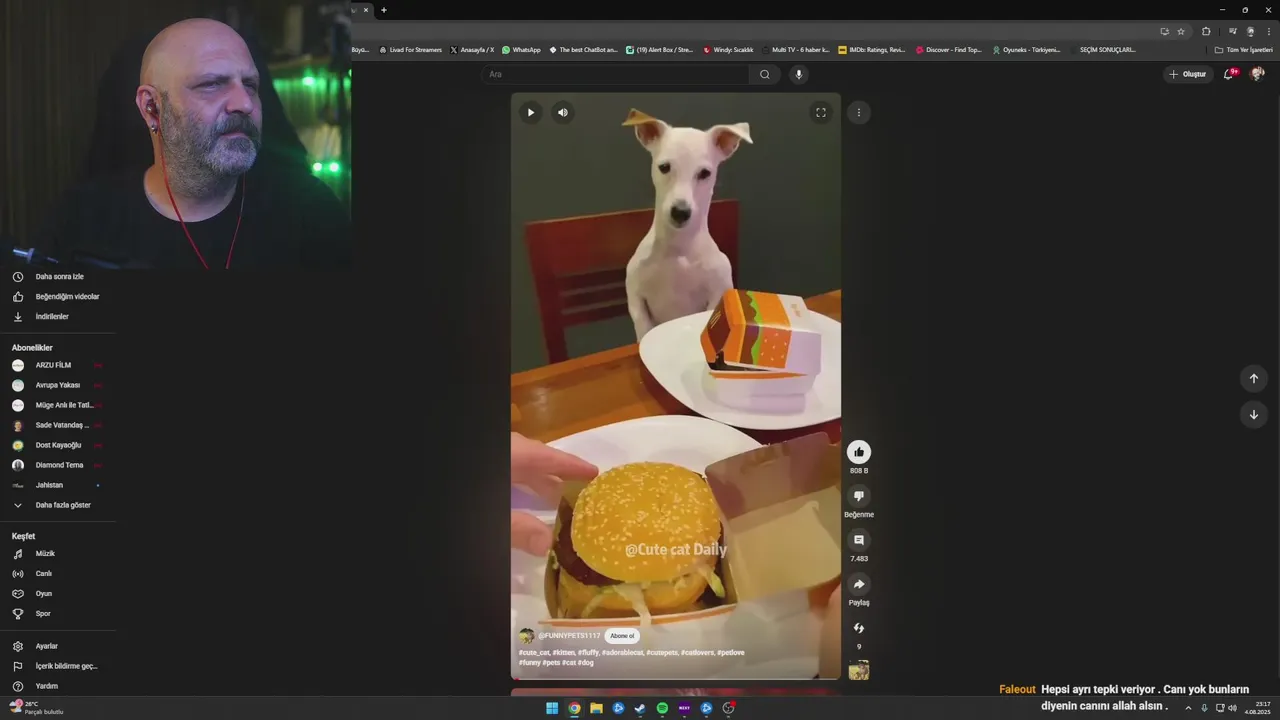
Task: Open a new browser tab
Action: [x=384, y=10]
